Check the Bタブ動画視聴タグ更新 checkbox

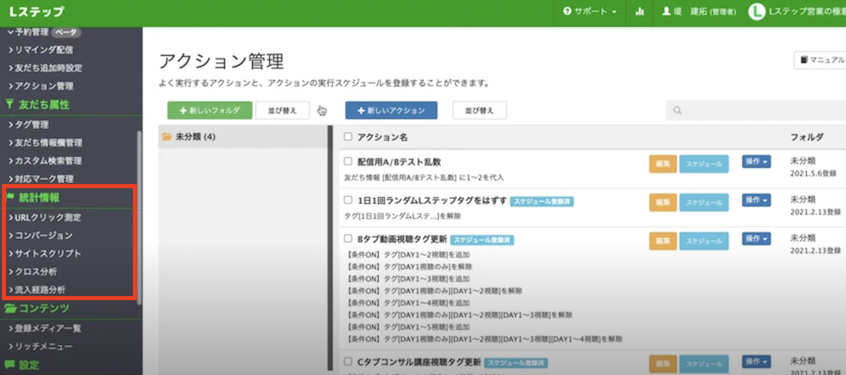click(348, 239)
